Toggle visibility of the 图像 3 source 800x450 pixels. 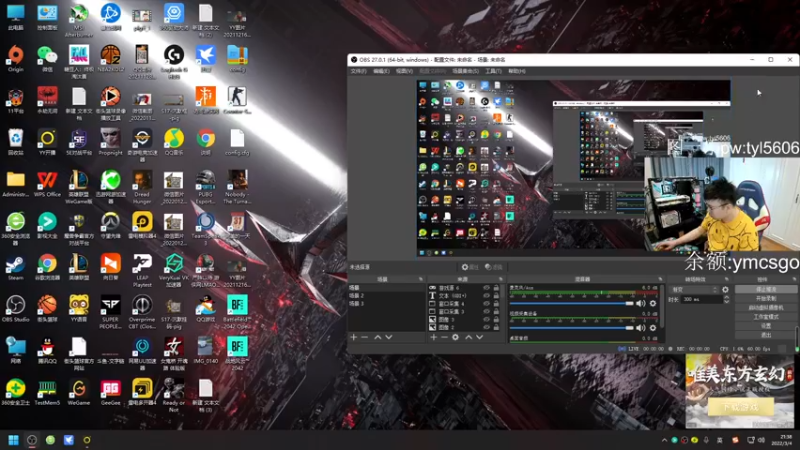[x=487, y=319]
